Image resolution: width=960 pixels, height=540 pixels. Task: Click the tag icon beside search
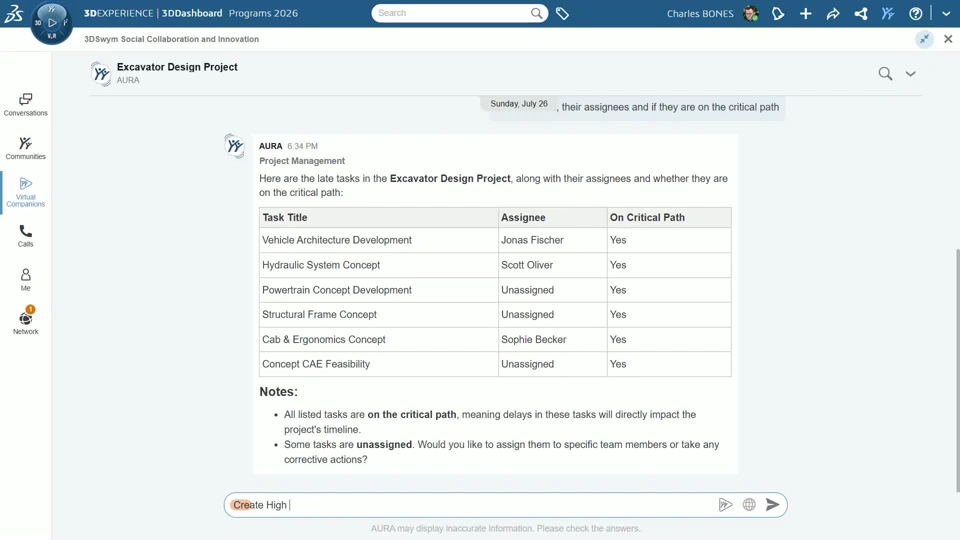(562, 13)
